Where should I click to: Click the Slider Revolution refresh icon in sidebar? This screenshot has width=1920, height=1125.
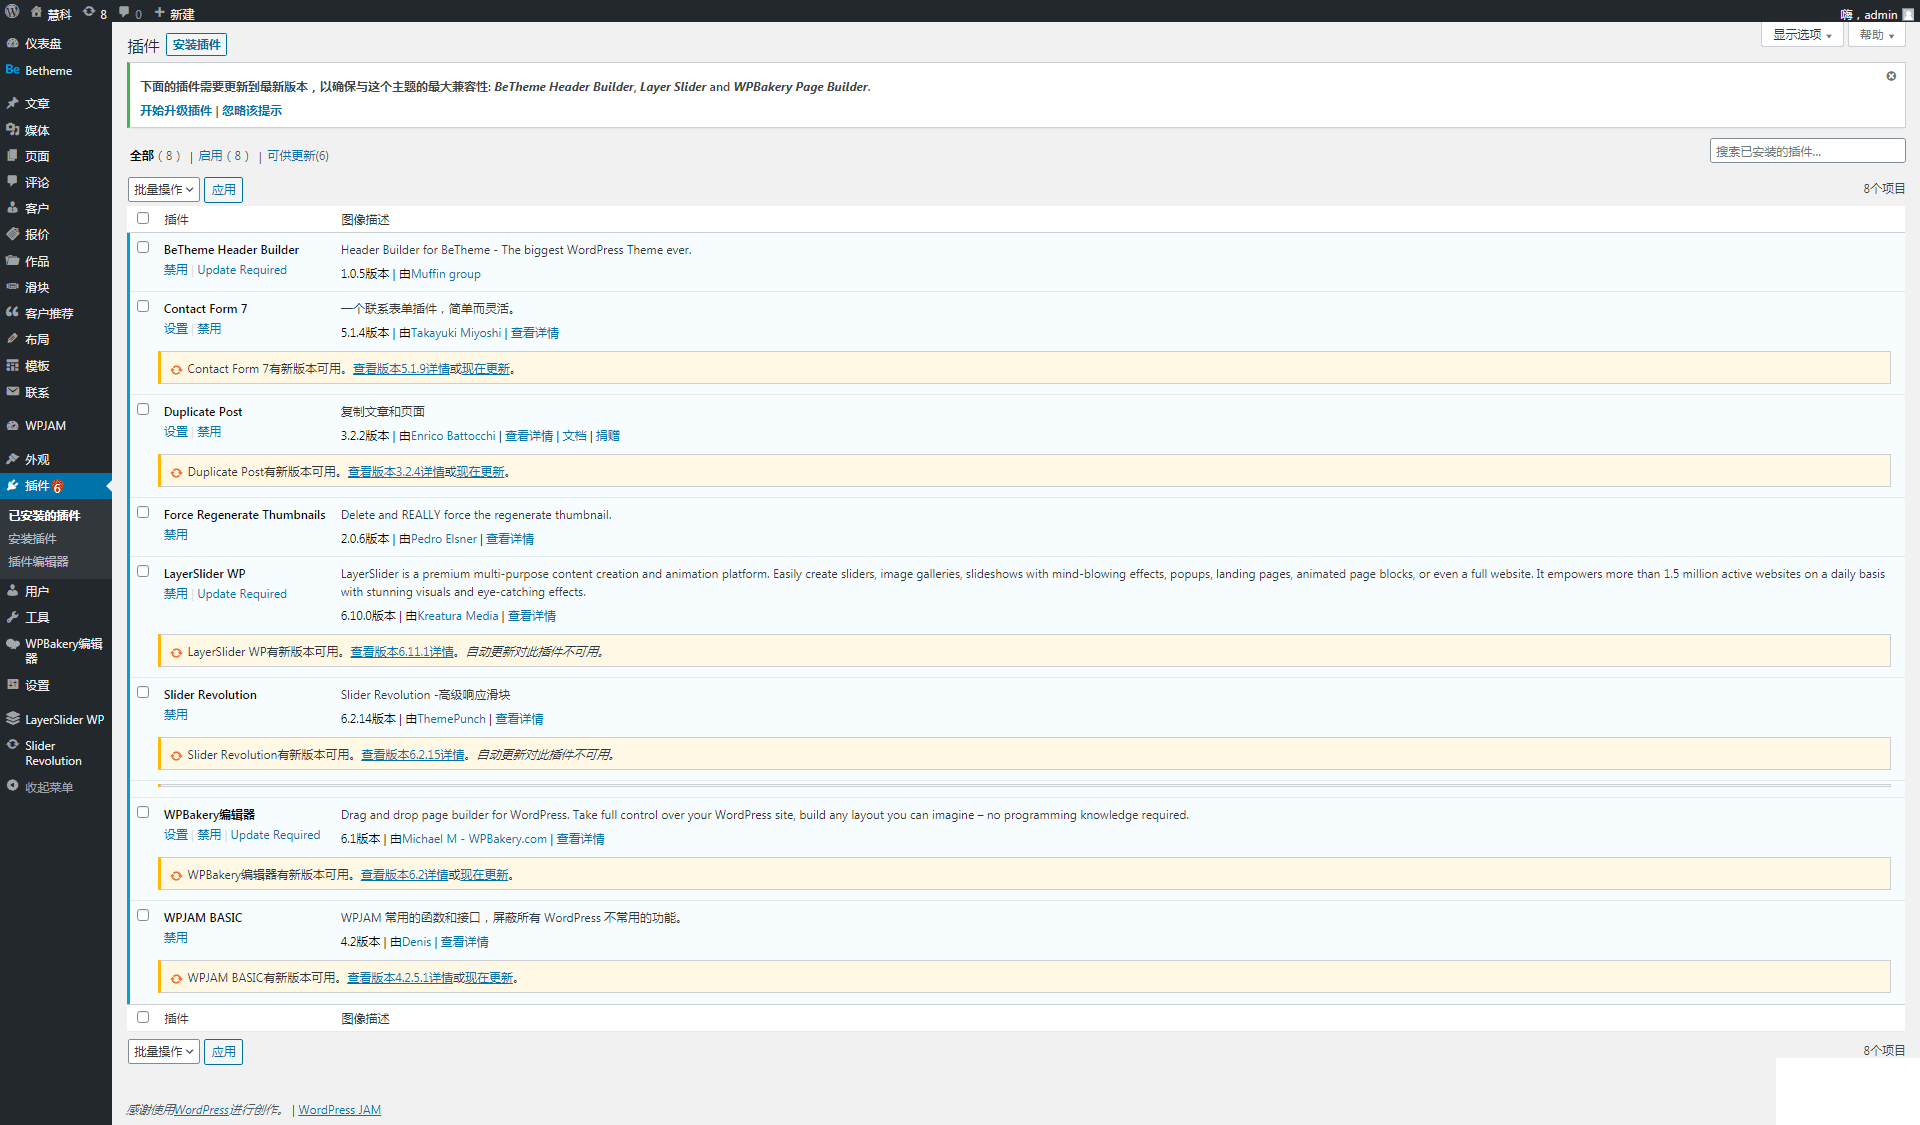tap(13, 745)
